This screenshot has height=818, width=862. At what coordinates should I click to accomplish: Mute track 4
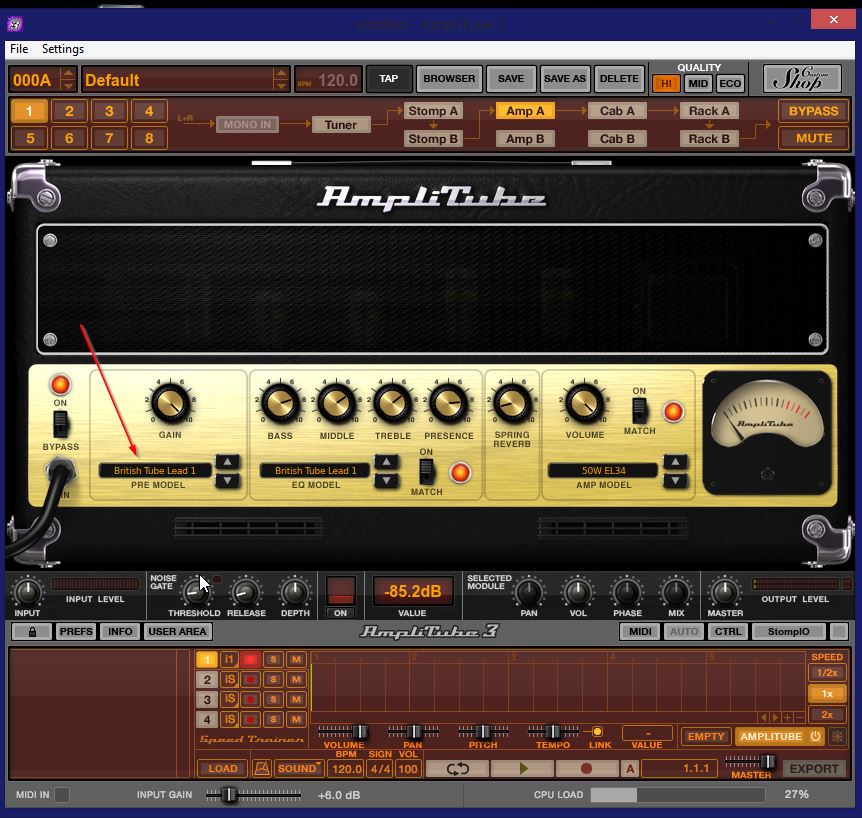click(296, 719)
